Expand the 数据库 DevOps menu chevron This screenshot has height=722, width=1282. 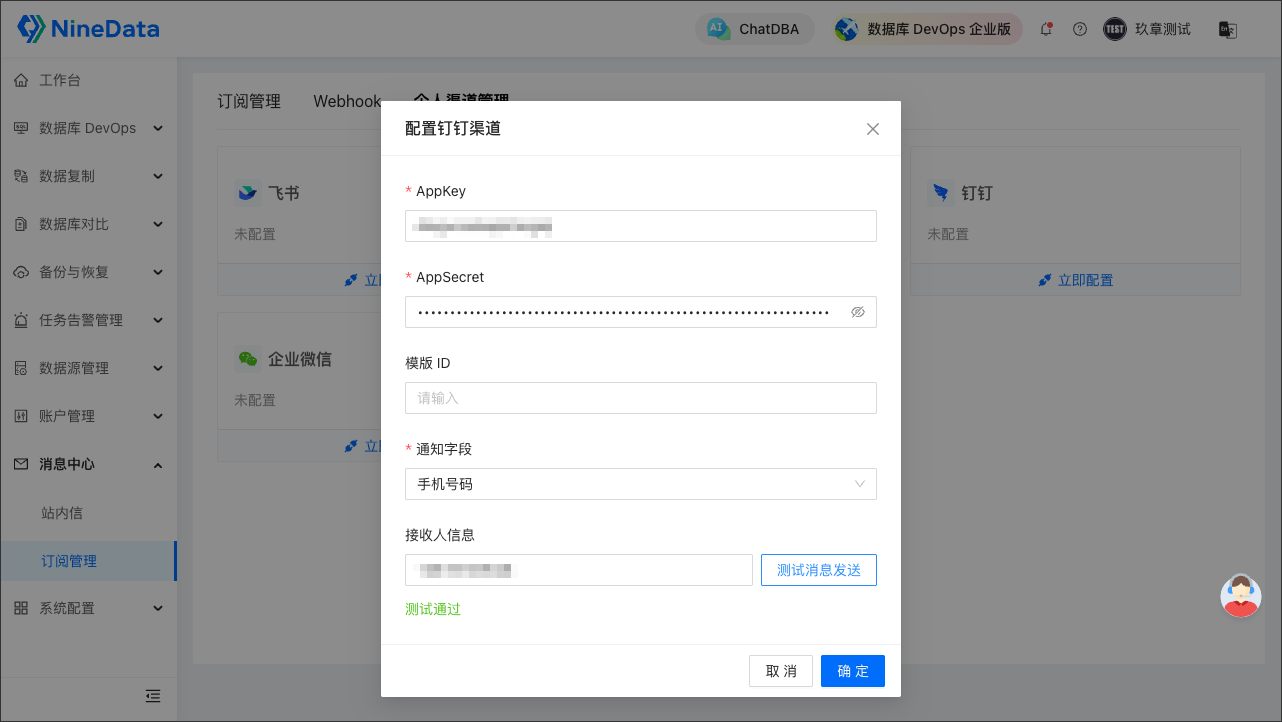click(x=157, y=128)
